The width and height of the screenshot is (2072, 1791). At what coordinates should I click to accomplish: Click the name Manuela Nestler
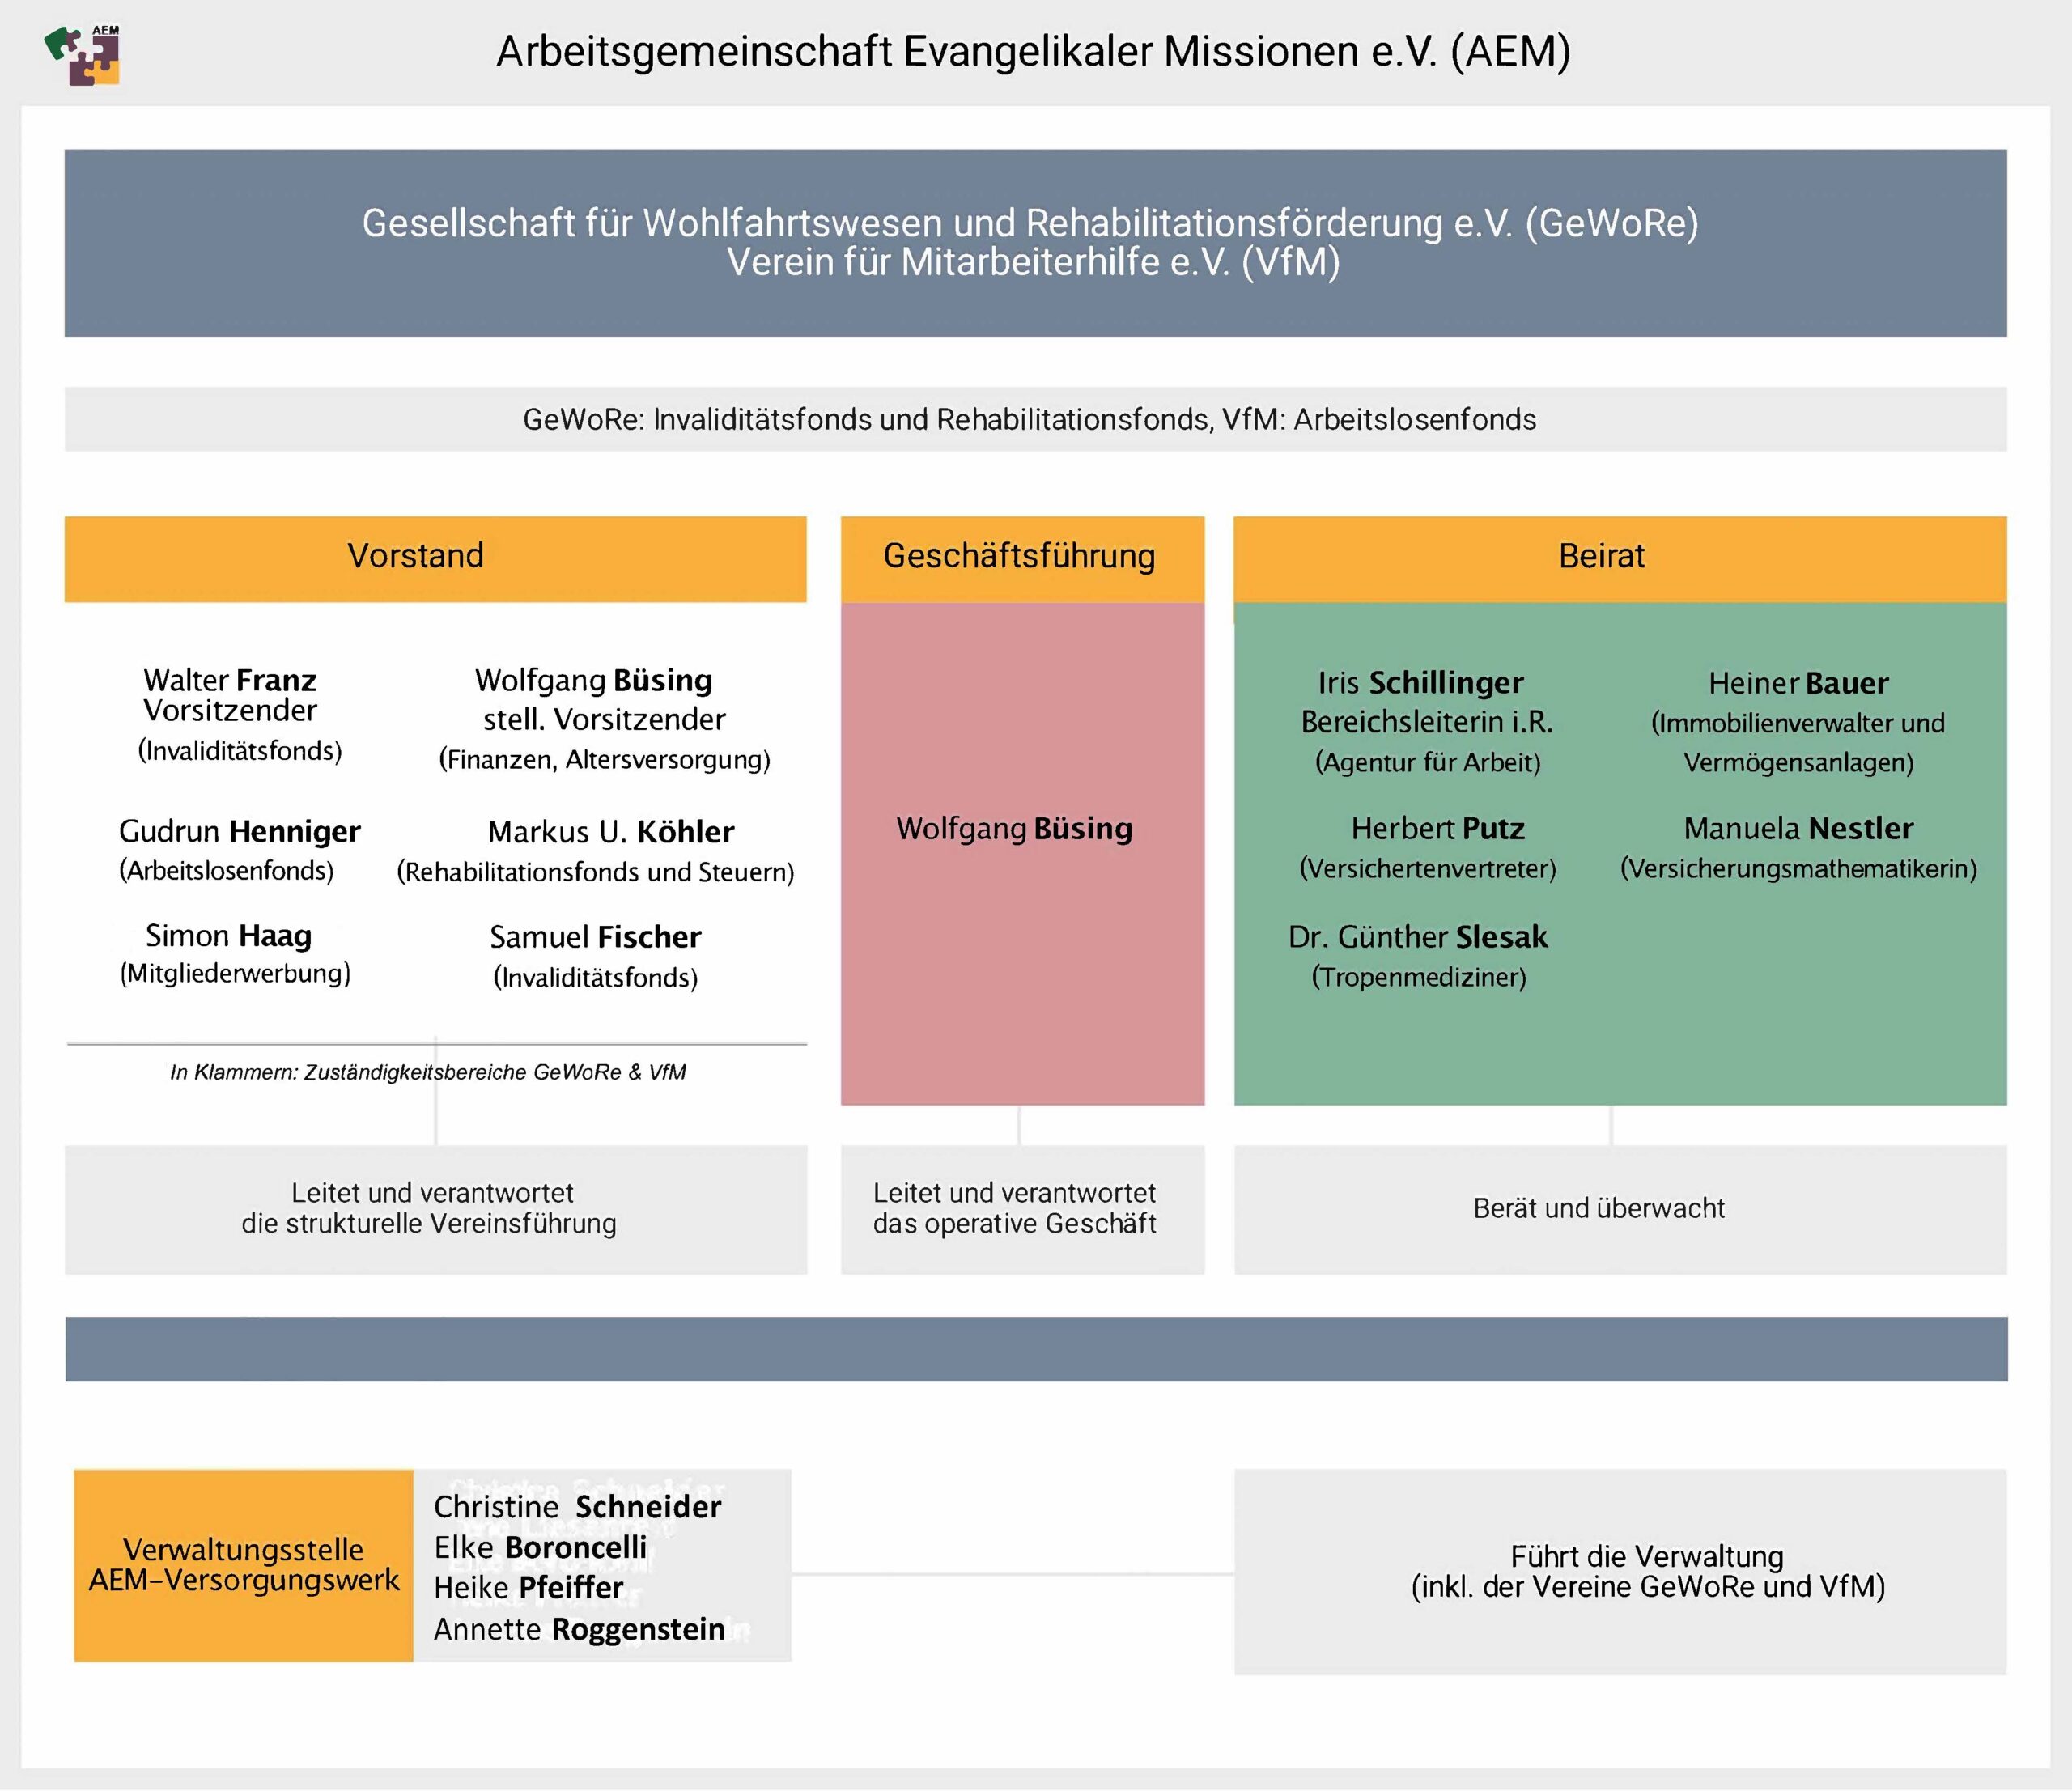click(x=1798, y=828)
